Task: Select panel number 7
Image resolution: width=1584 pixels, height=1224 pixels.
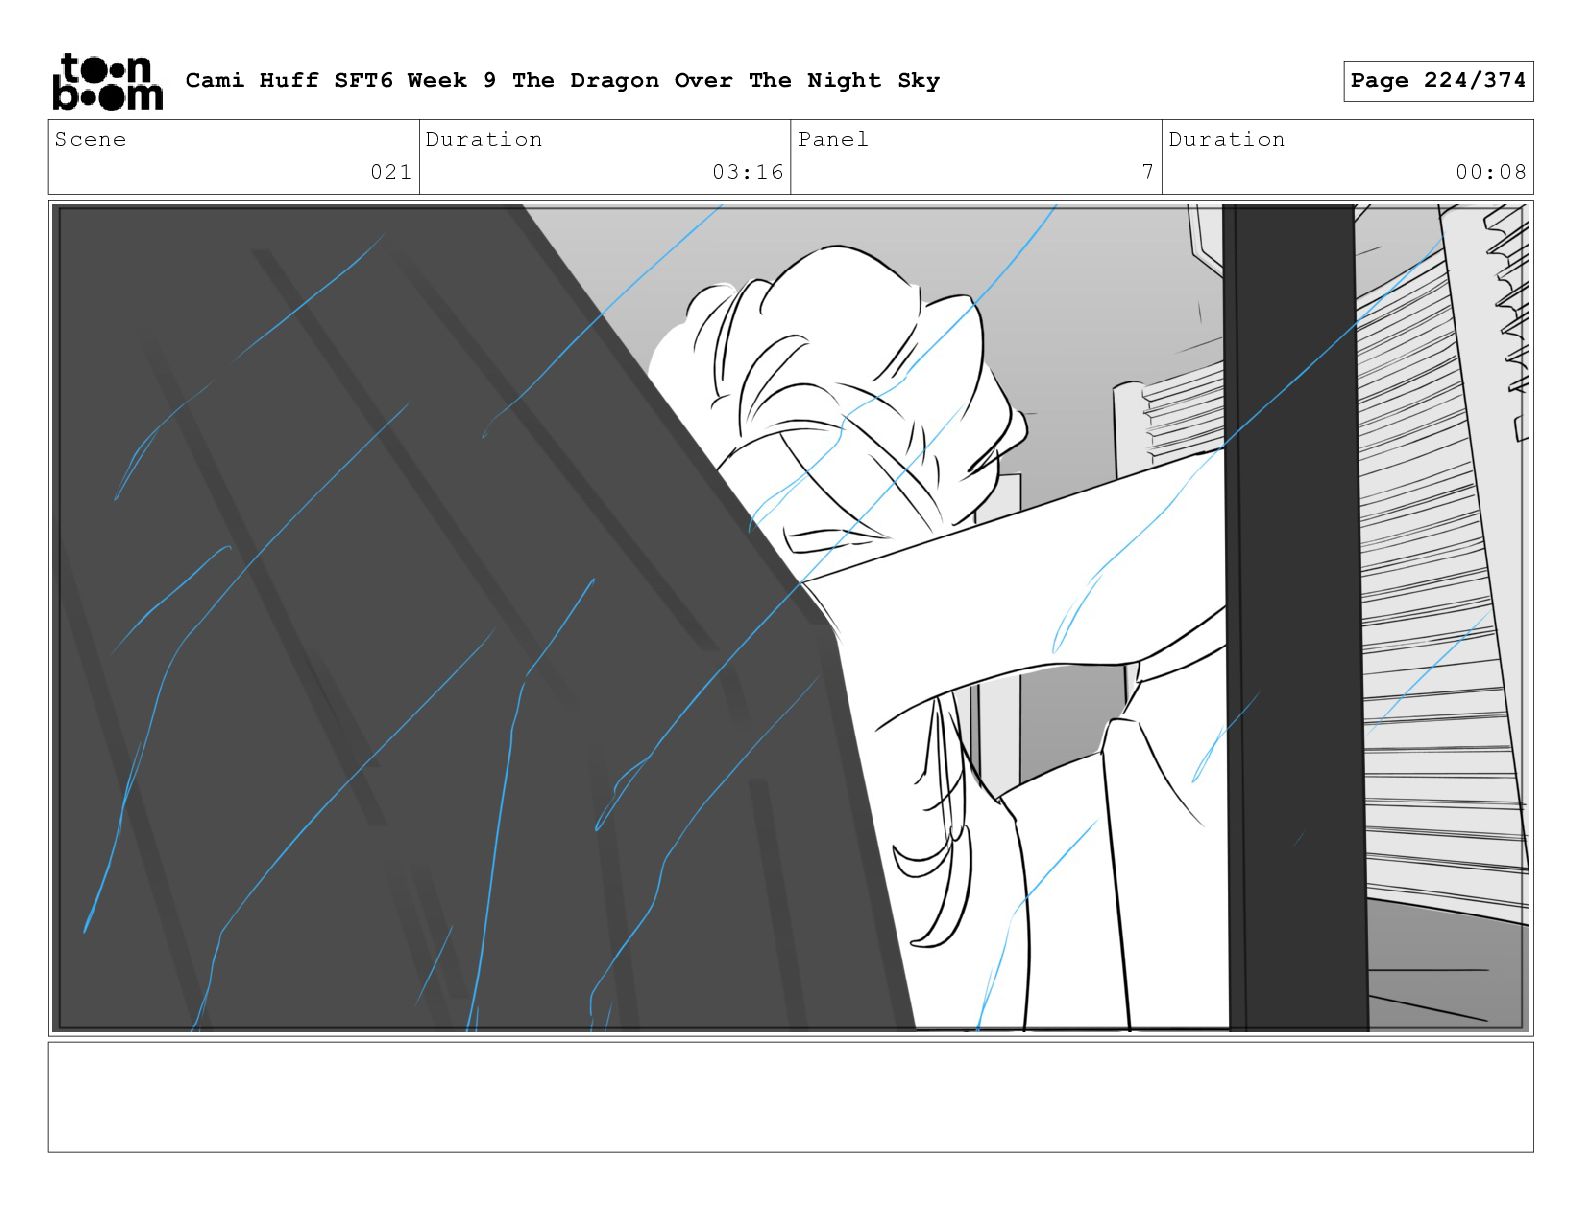Action: (x=1148, y=172)
